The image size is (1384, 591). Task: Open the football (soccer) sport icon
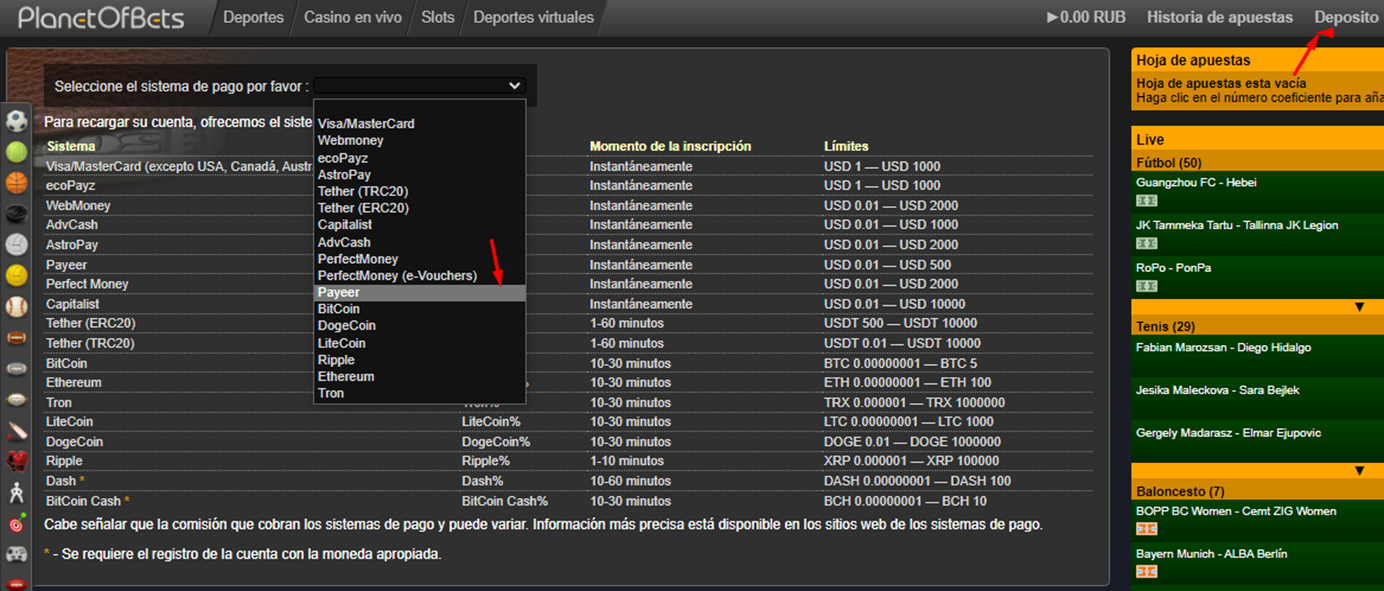(x=17, y=122)
